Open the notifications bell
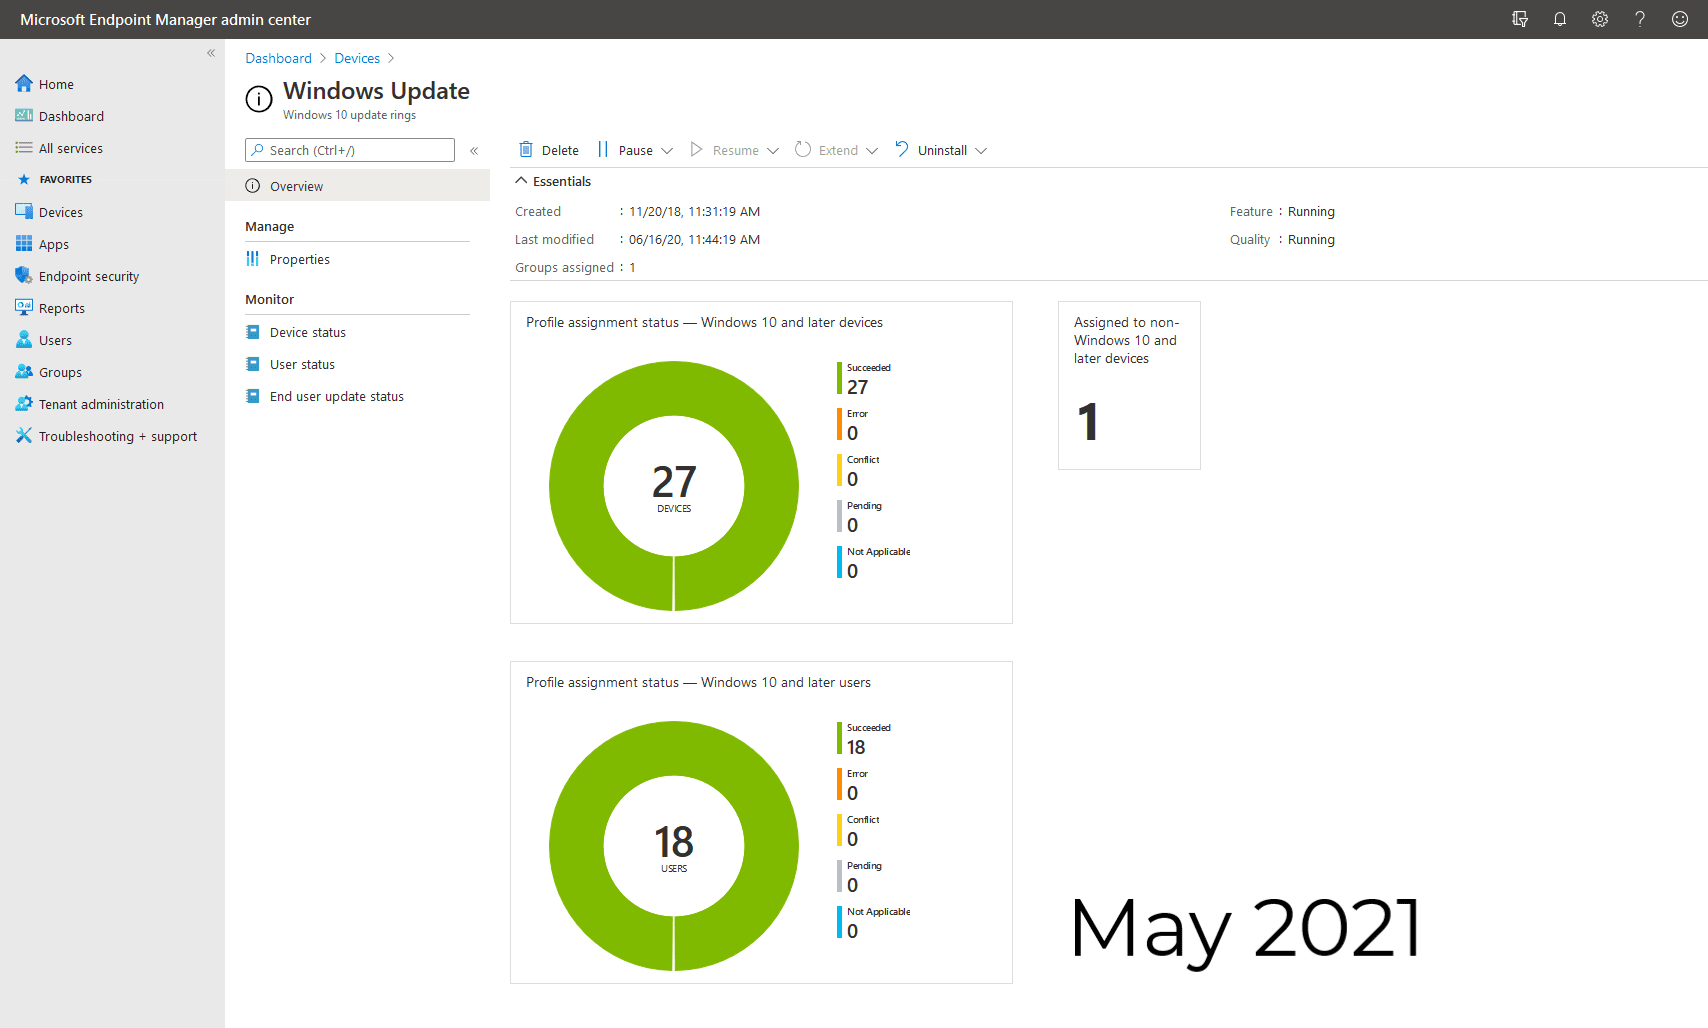1708x1028 pixels. [1560, 19]
